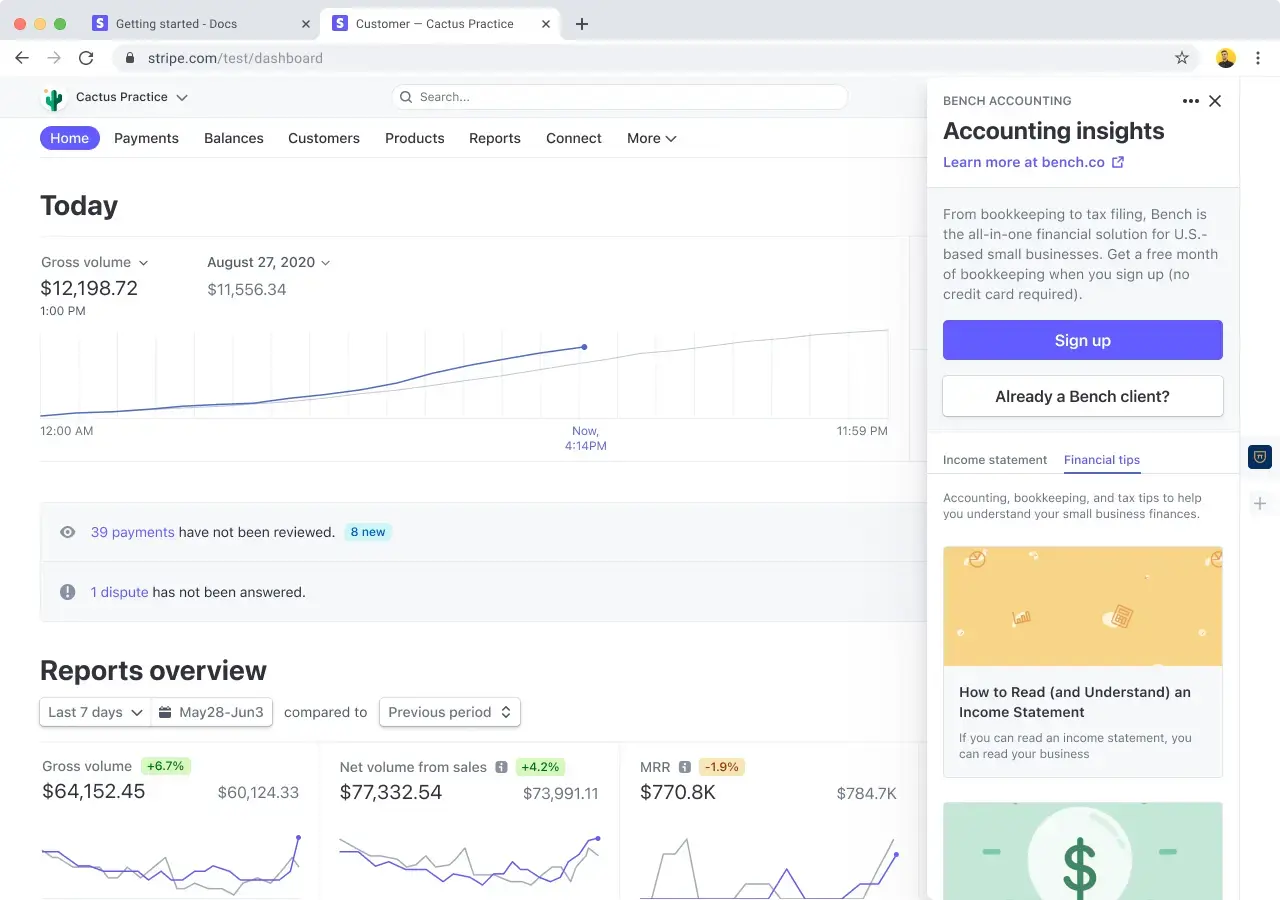Open the Gross volume dropdown under Today
The width and height of the screenshot is (1280, 900).
[x=95, y=262]
